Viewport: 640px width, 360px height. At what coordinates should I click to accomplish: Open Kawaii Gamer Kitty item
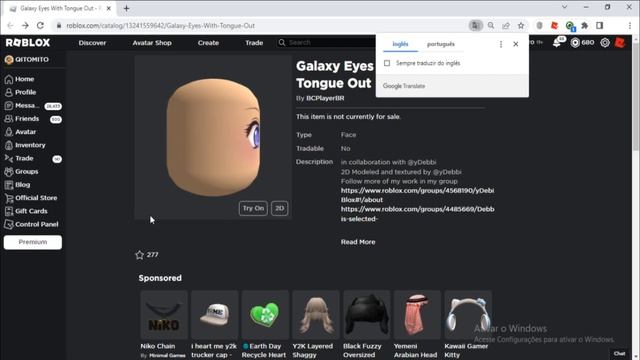(x=468, y=324)
